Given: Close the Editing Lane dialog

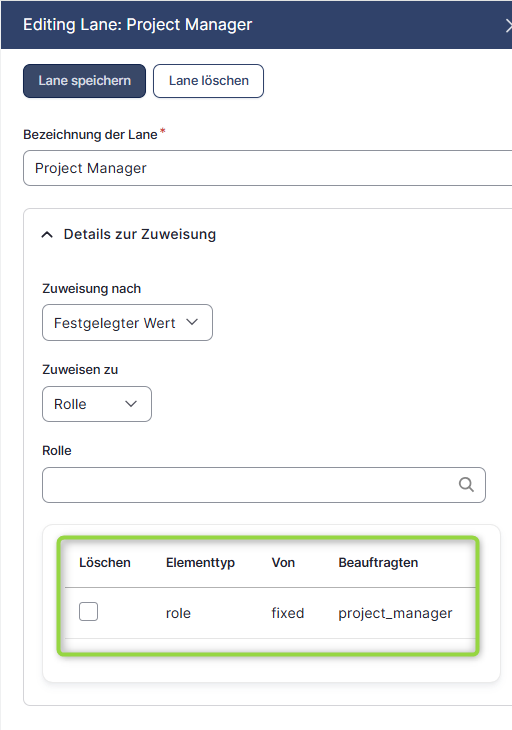Looking at the screenshot, I should (508, 26).
